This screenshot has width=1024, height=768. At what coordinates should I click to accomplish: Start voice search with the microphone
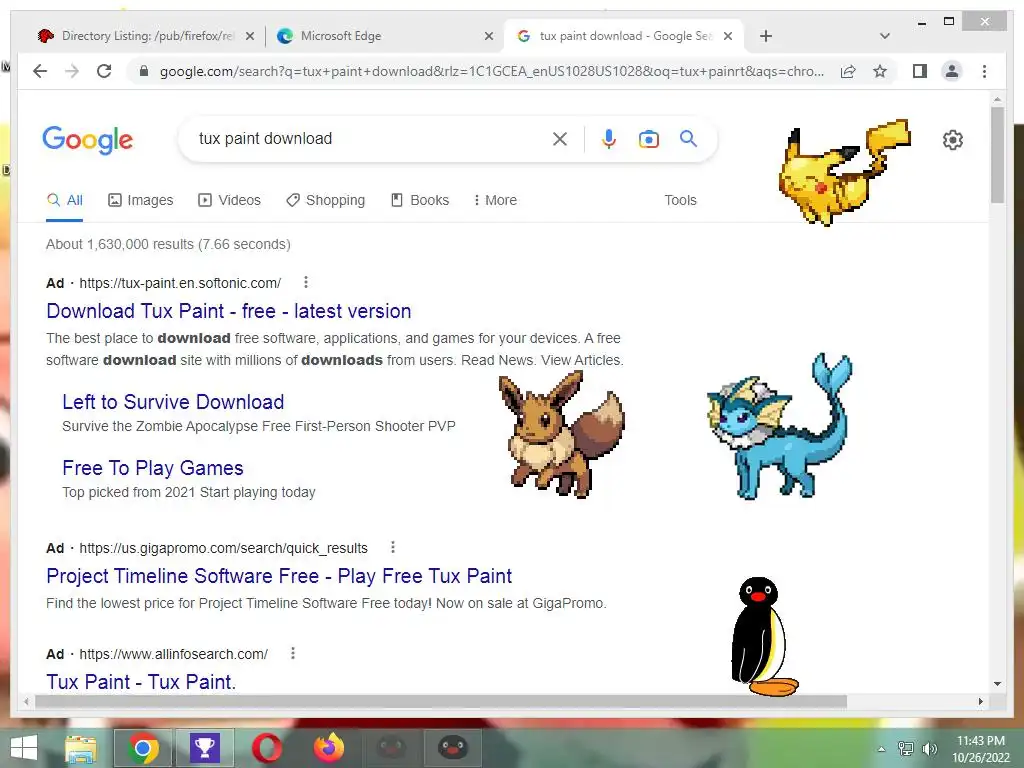(x=609, y=138)
